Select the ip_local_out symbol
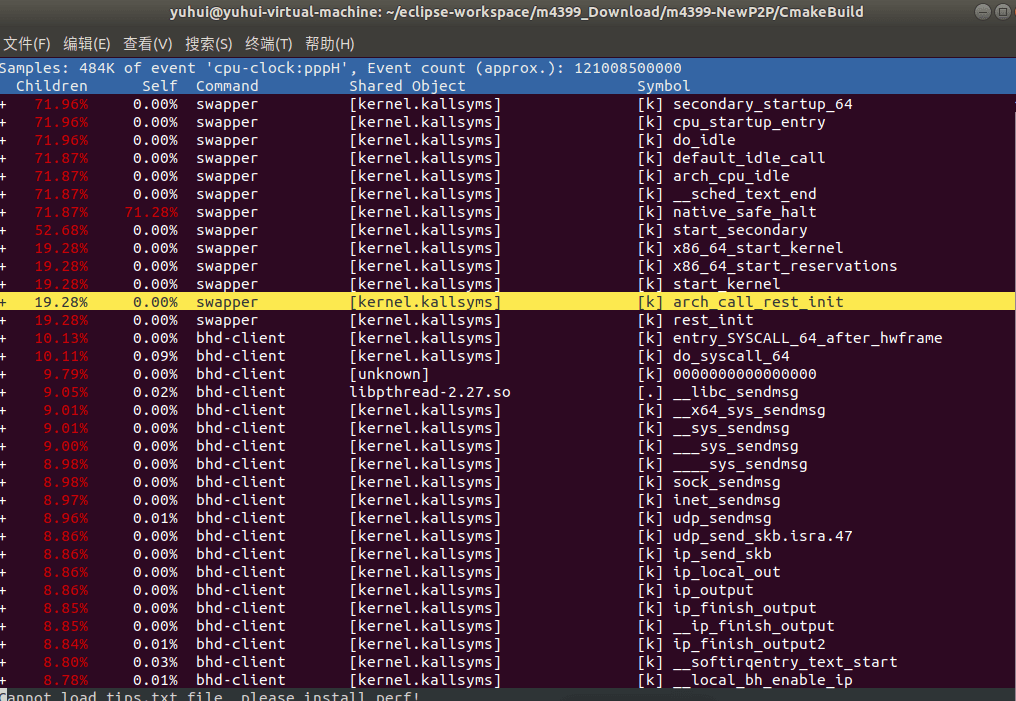The width and height of the screenshot is (1016, 701). [726, 573]
